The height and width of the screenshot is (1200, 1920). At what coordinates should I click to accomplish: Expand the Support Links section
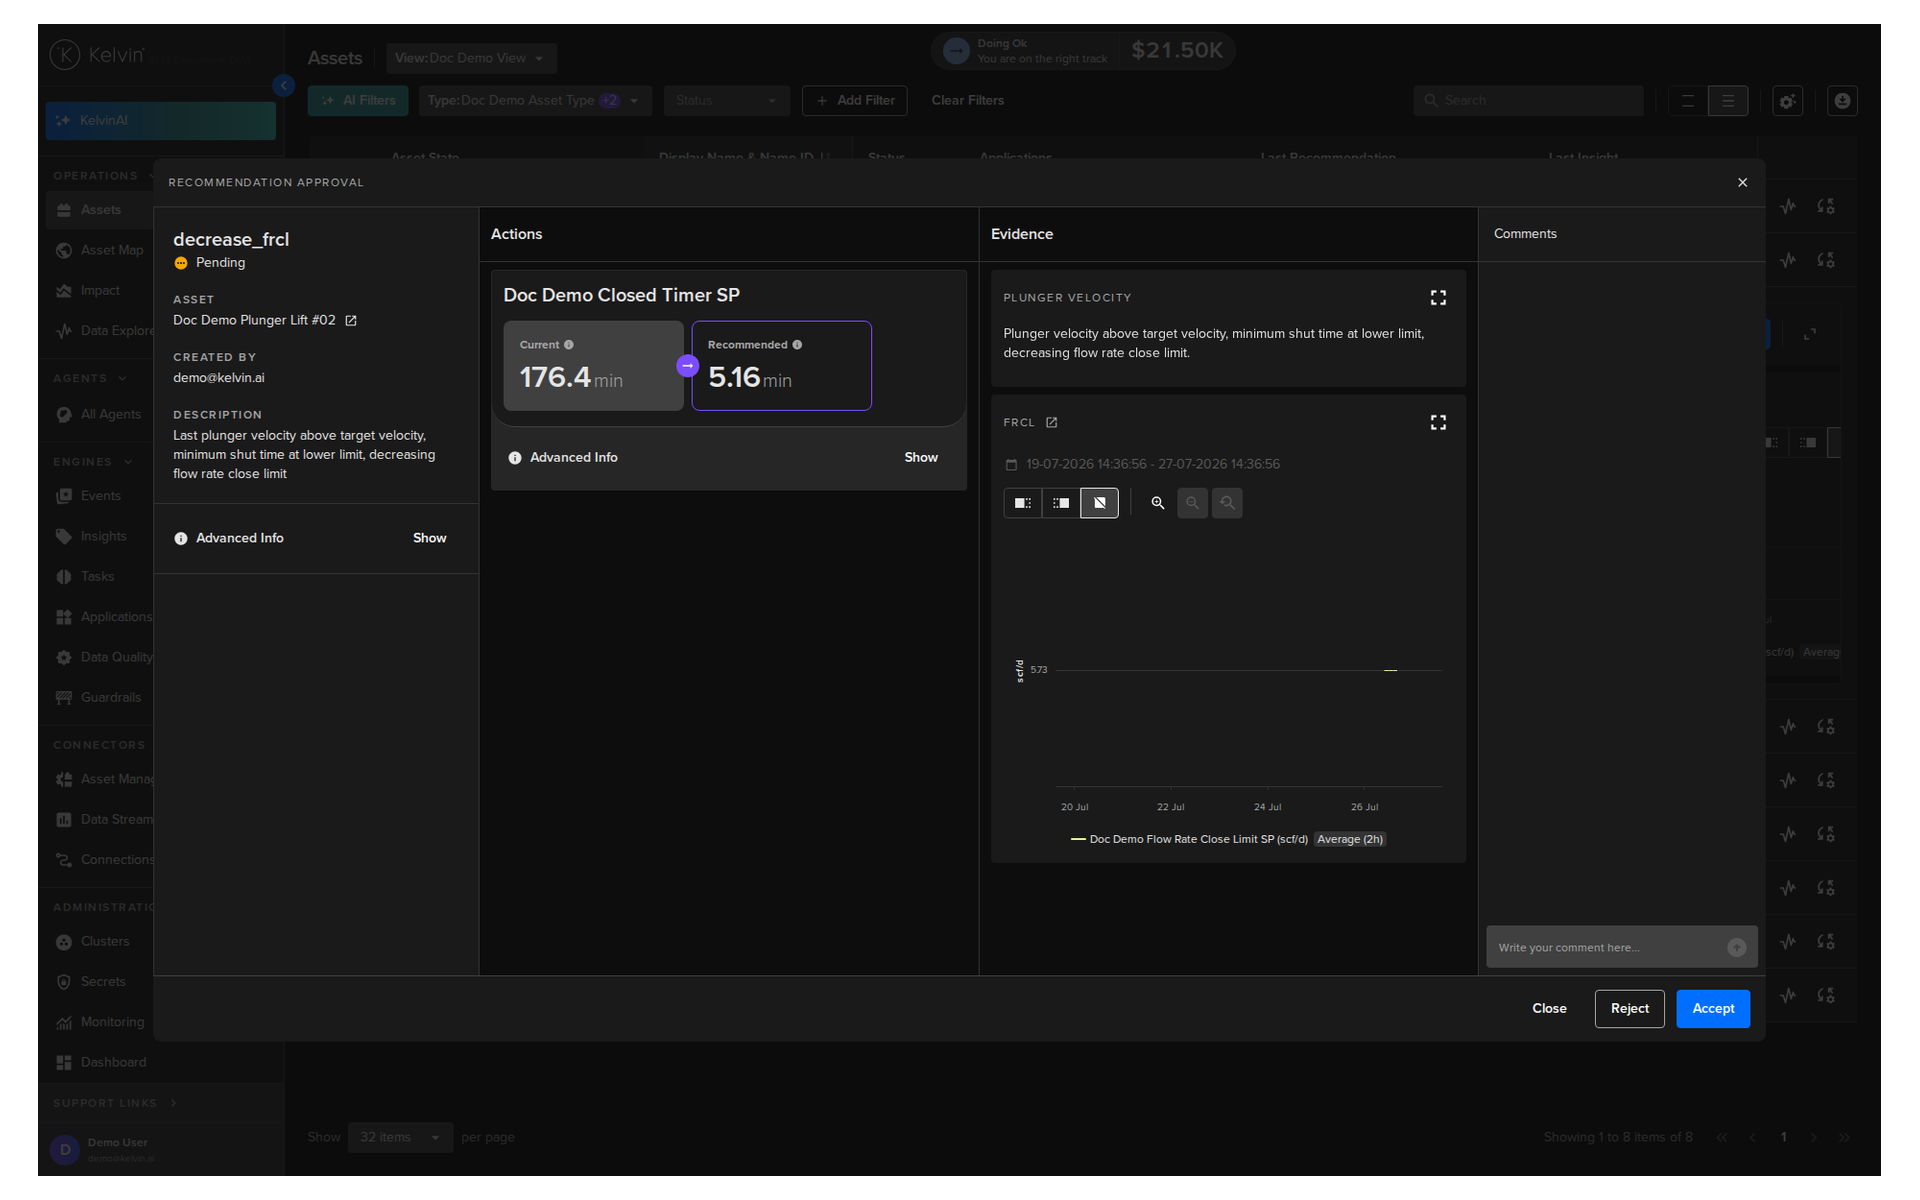[115, 1103]
